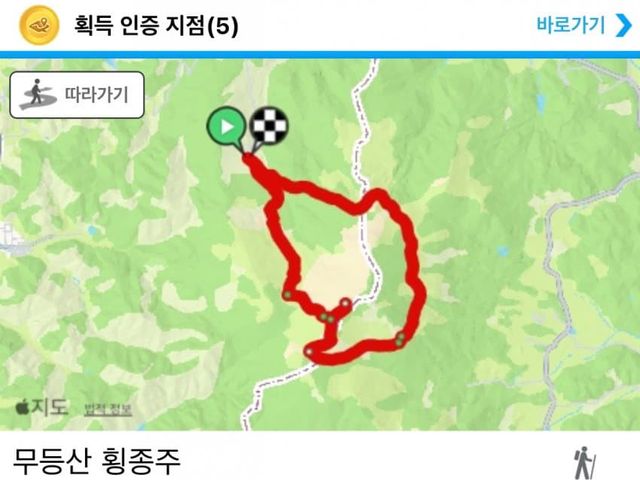
Task: Tap the southeast green waypoint dots on route
Action: [x=400, y=339]
